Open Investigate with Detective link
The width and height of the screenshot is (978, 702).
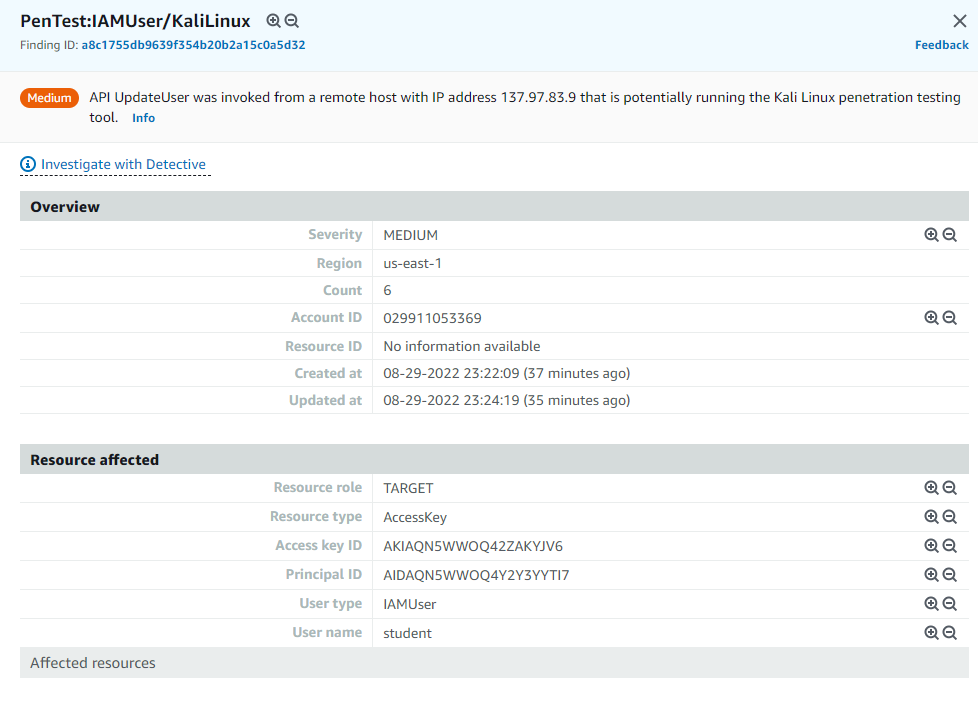[x=123, y=164]
